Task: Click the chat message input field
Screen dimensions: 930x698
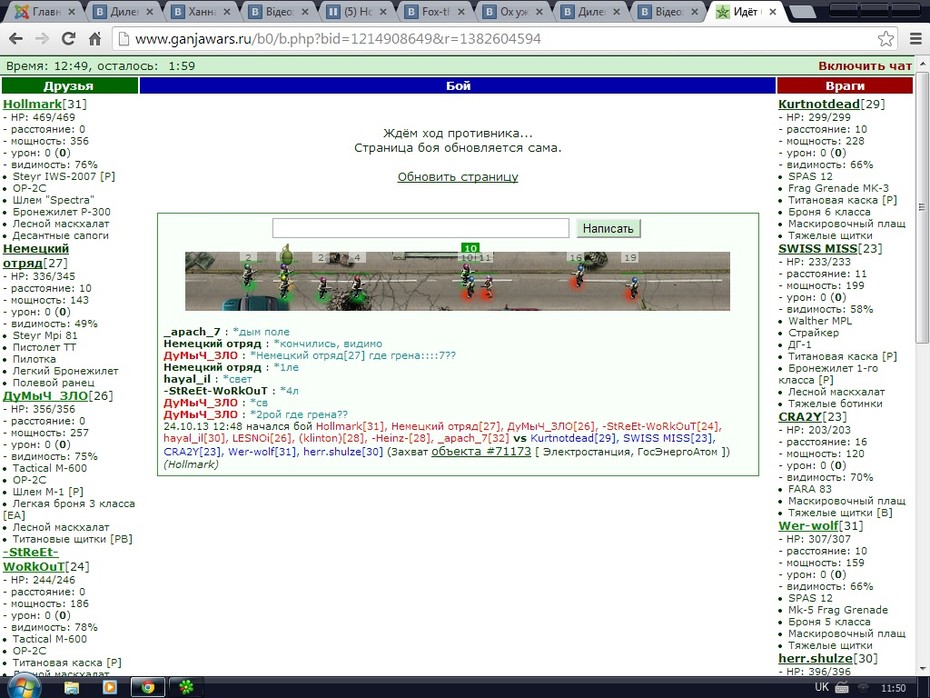Action: 421,228
